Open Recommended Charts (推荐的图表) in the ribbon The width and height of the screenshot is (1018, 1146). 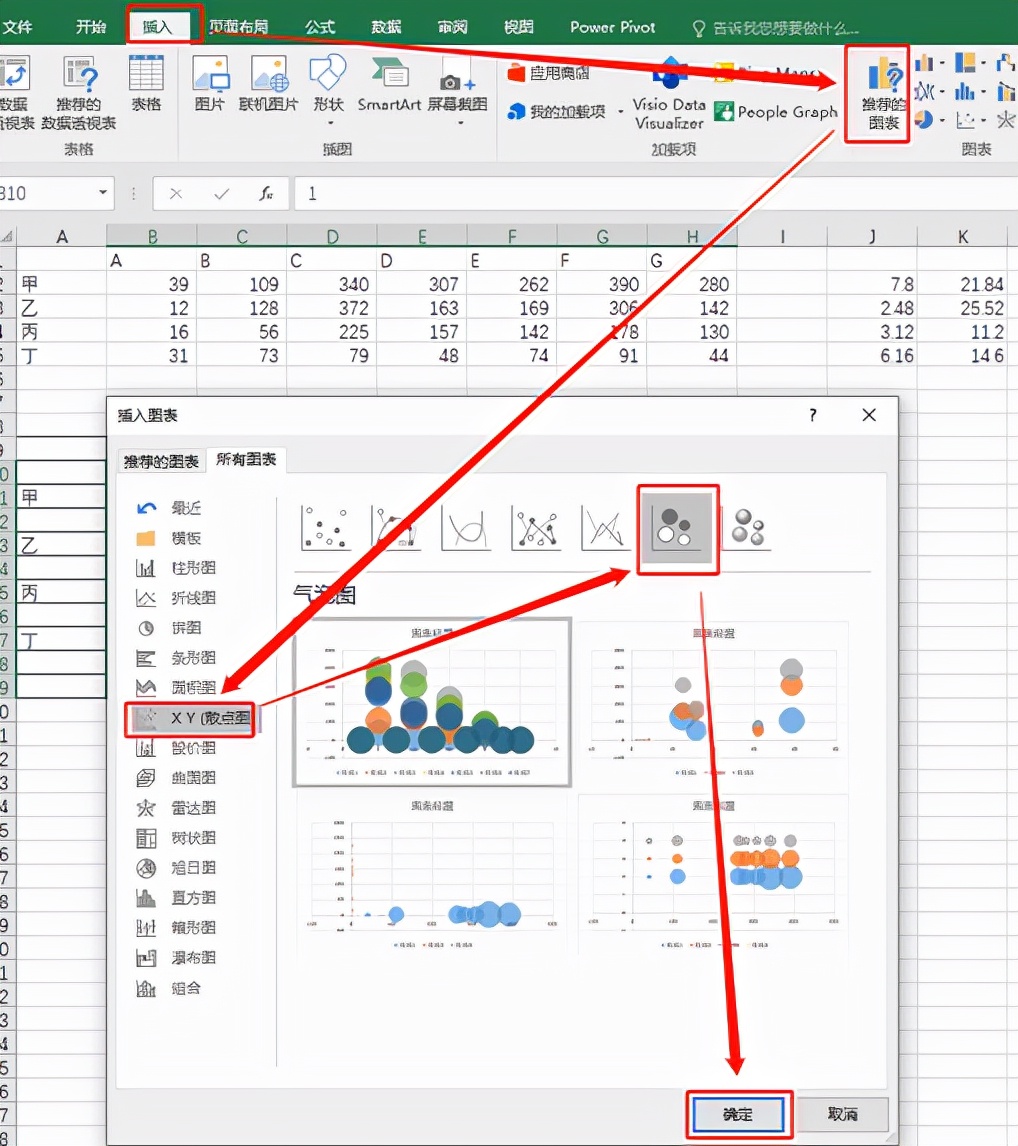876,93
